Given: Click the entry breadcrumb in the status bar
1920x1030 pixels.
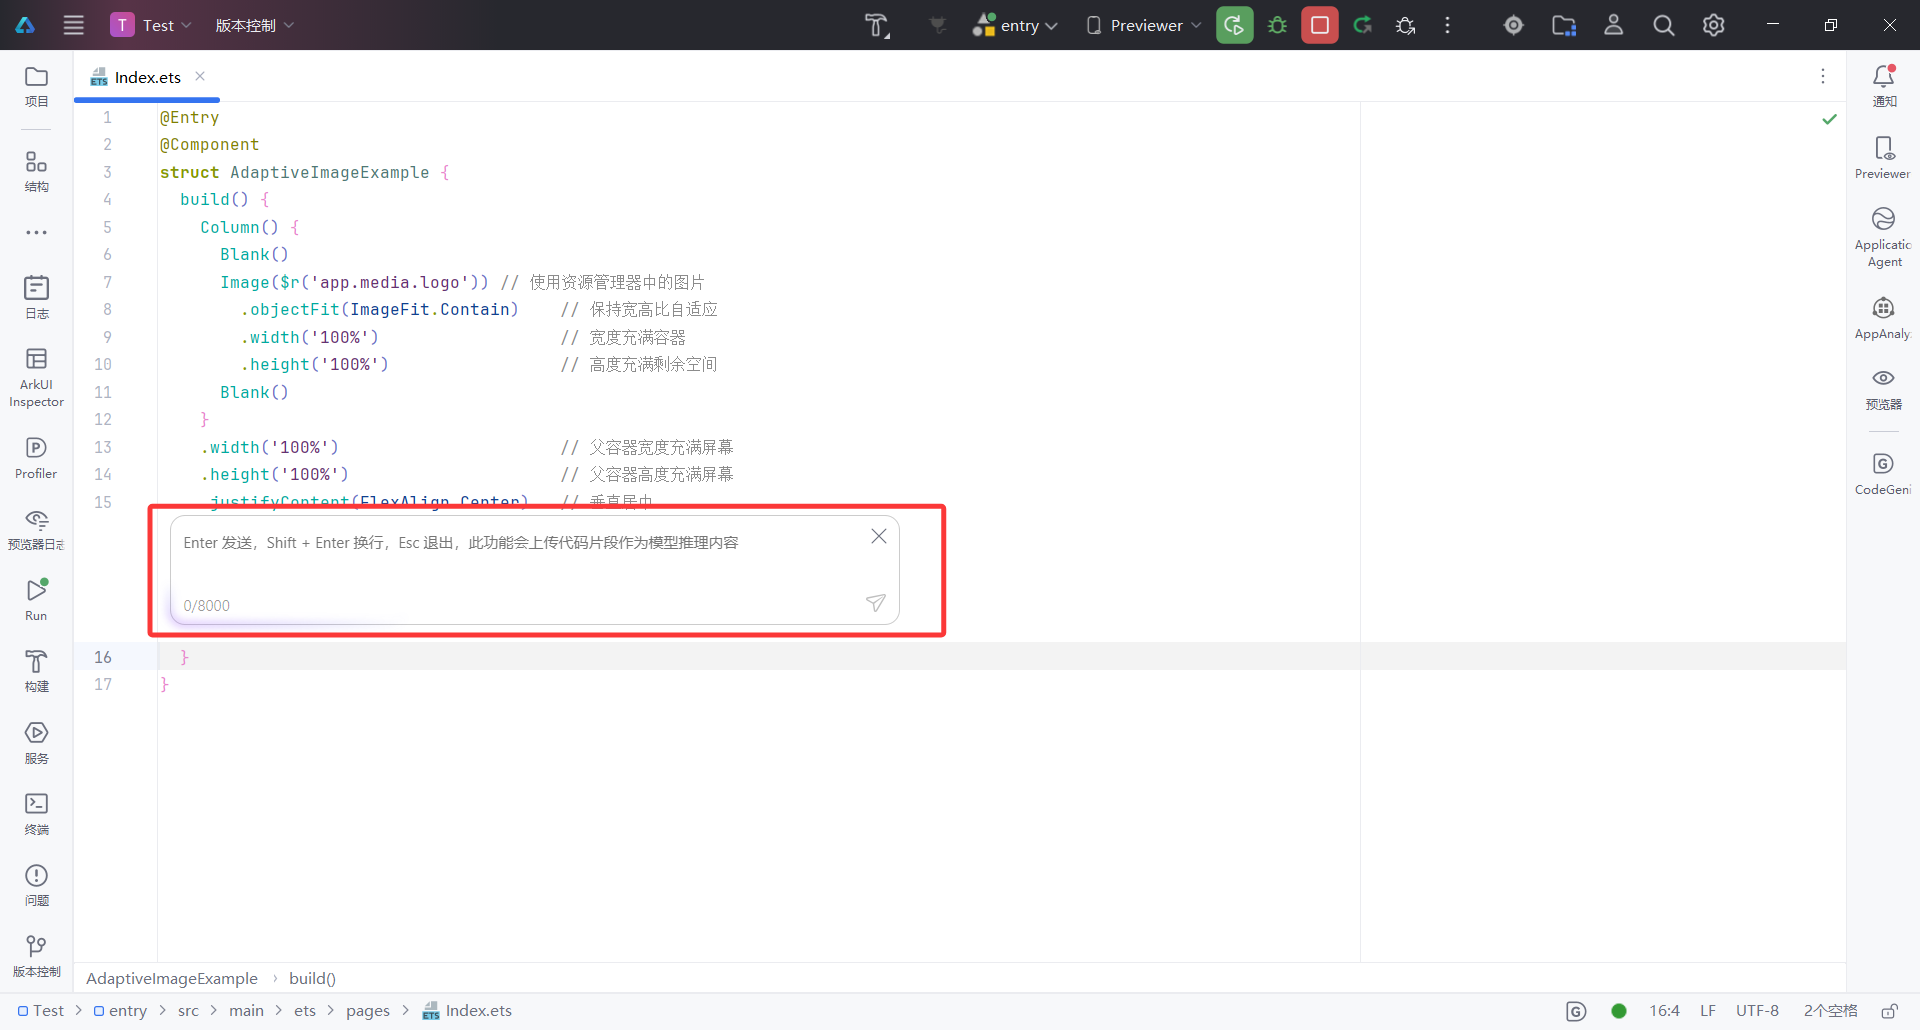Looking at the screenshot, I should (x=120, y=1010).
